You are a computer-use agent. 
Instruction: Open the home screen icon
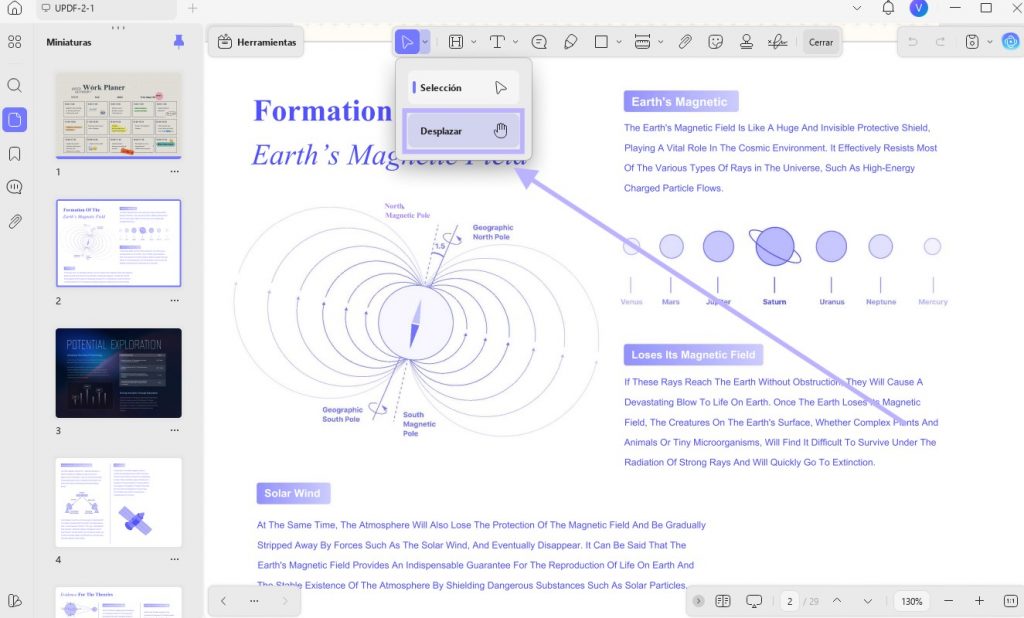click(14, 8)
